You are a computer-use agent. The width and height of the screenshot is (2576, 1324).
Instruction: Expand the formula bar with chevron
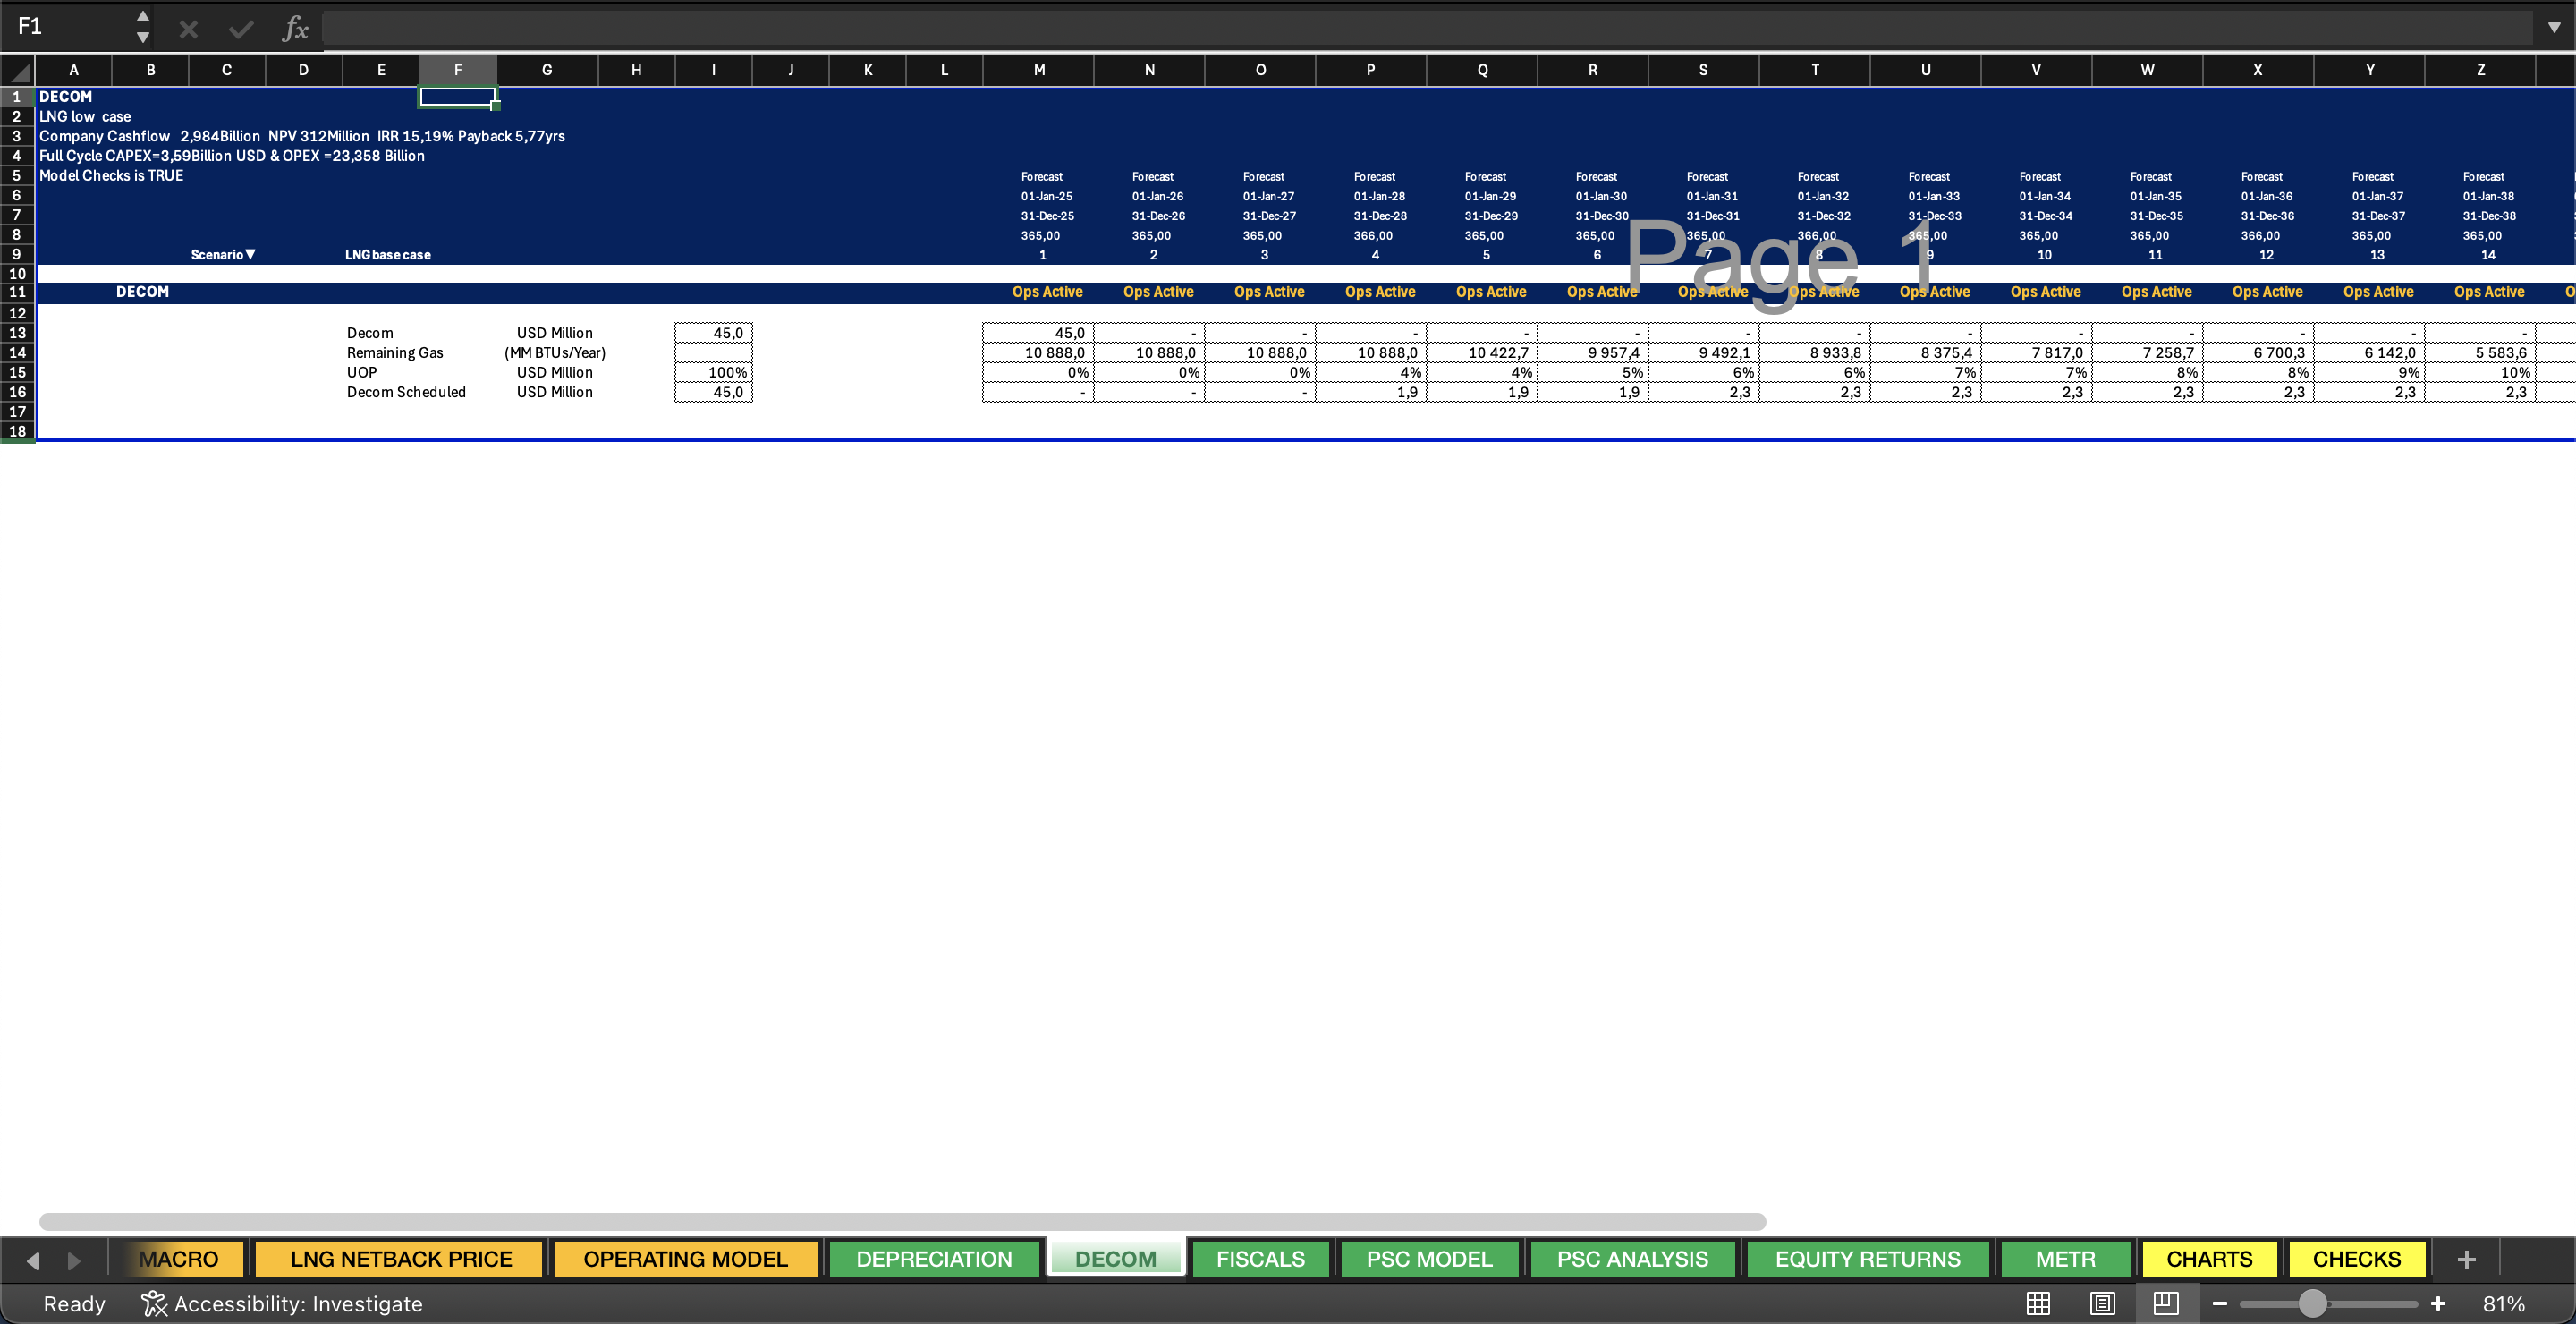click(x=2554, y=28)
